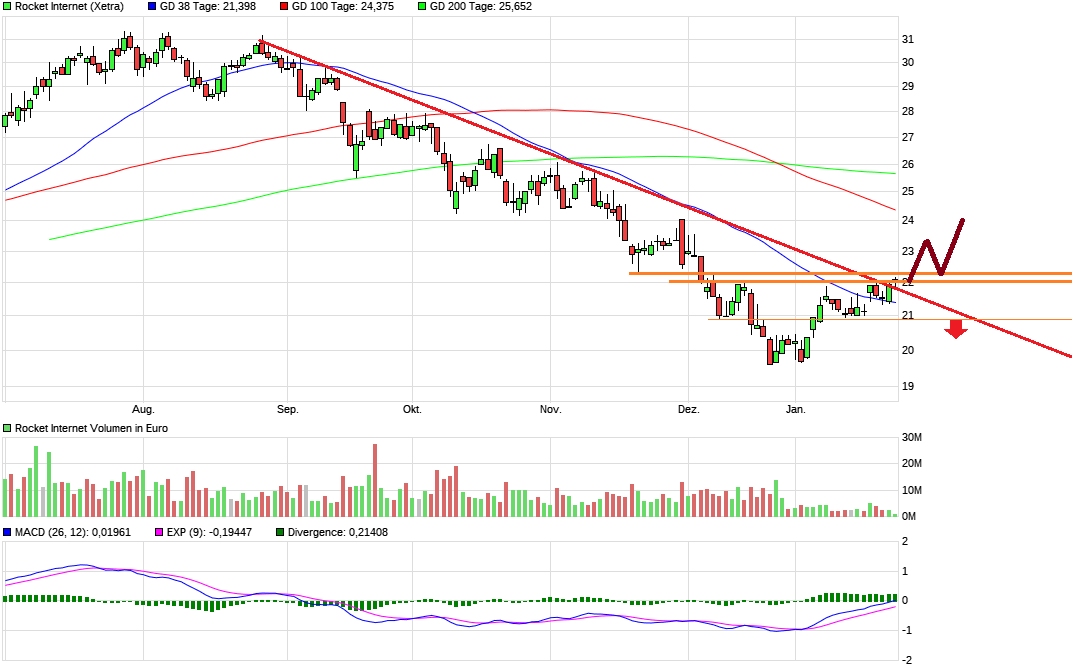Select the Jan. axis label

[x=795, y=409]
